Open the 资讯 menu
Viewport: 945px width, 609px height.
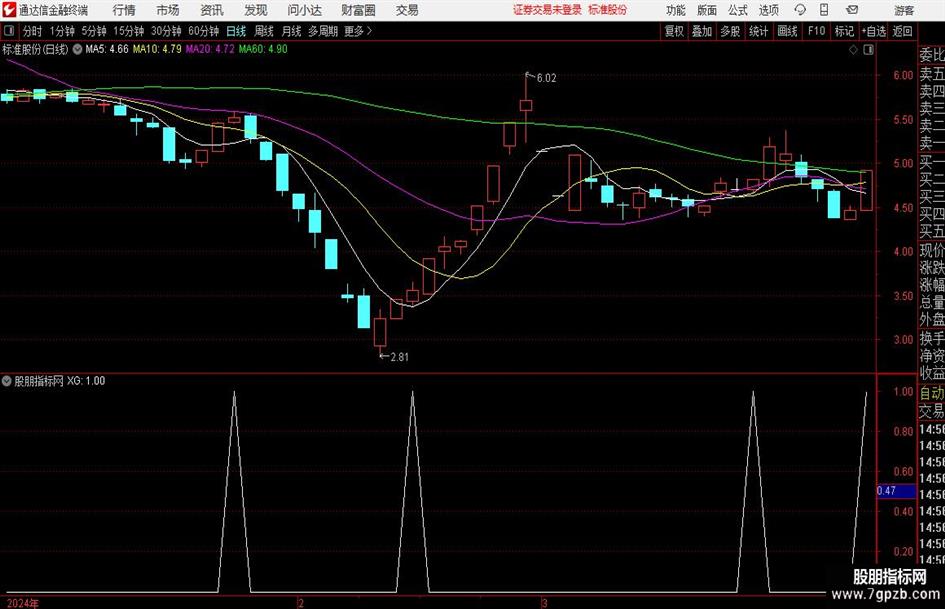click(212, 10)
